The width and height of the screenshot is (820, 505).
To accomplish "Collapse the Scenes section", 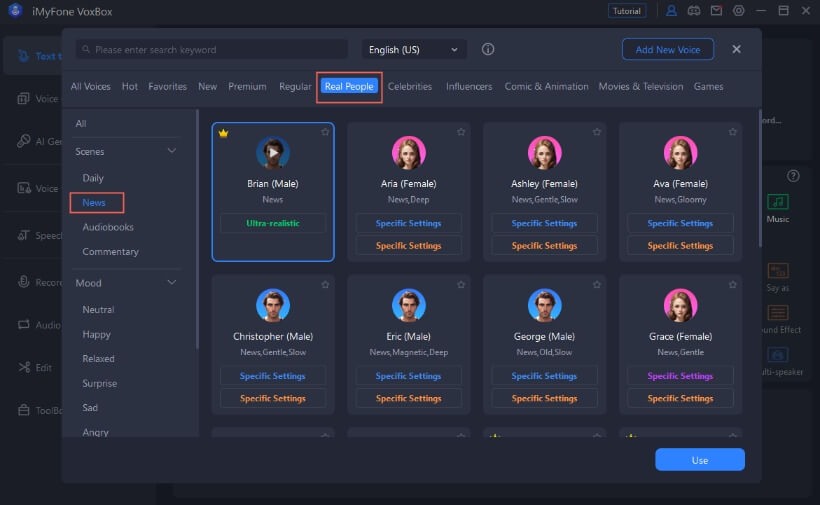I will 171,151.
